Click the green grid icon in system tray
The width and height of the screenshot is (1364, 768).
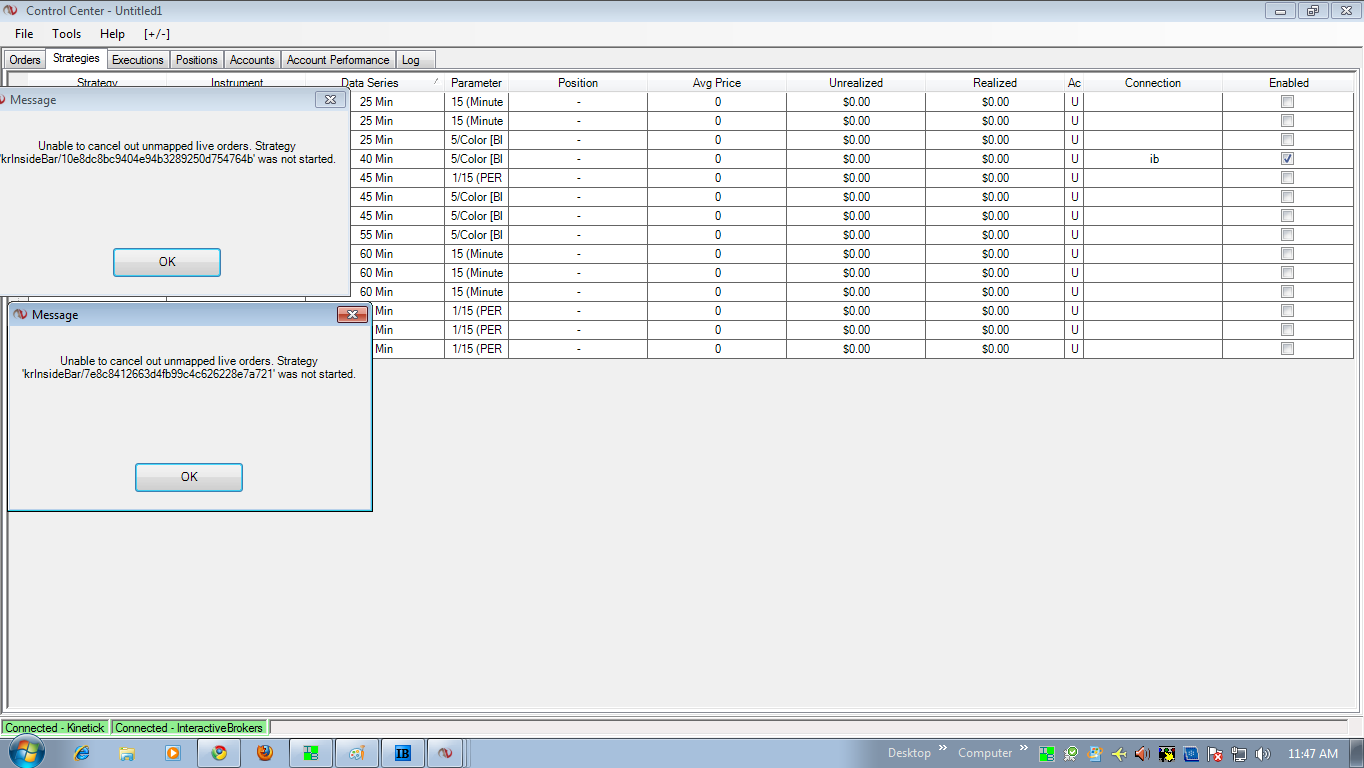tap(1047, 754)
